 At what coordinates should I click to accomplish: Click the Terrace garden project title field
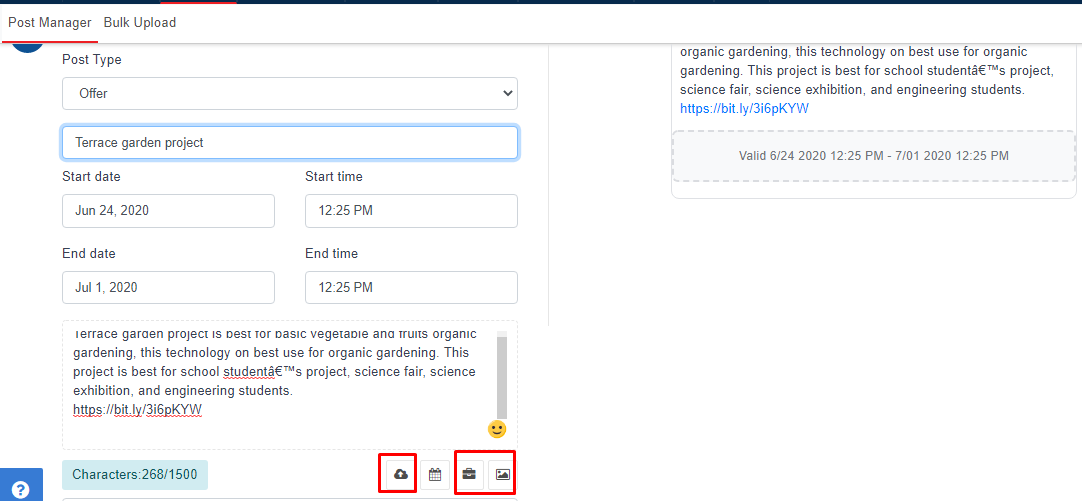(290, 142)
